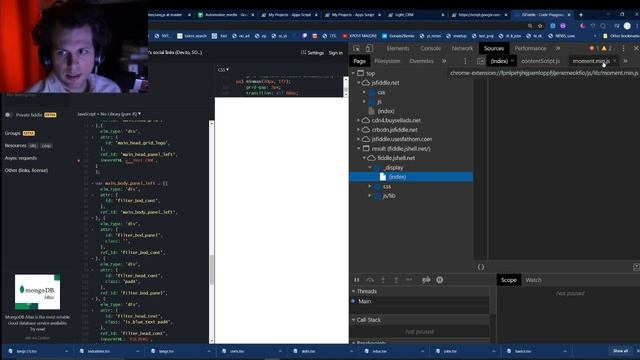Open the Filesystem navigator tab
Image resolution: width=640 pixels, height=360 pixels.
coord(387,61)
